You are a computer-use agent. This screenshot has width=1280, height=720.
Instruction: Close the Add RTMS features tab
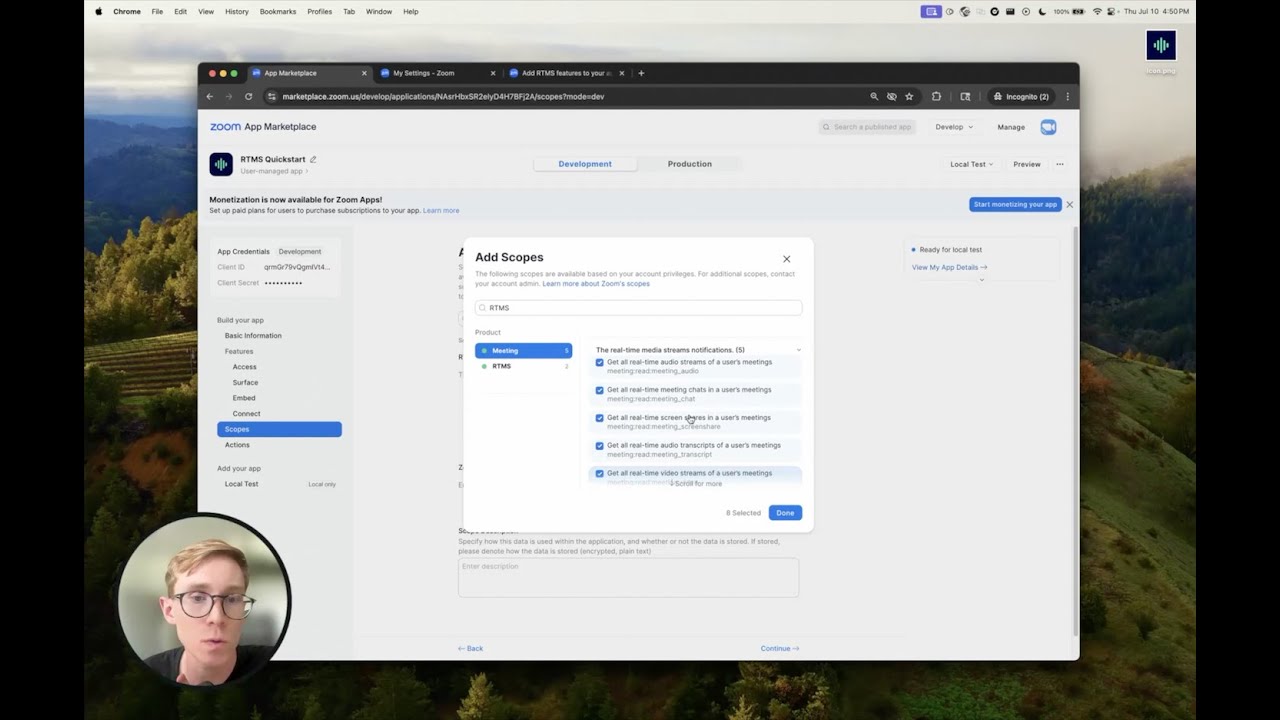point(622,73)
